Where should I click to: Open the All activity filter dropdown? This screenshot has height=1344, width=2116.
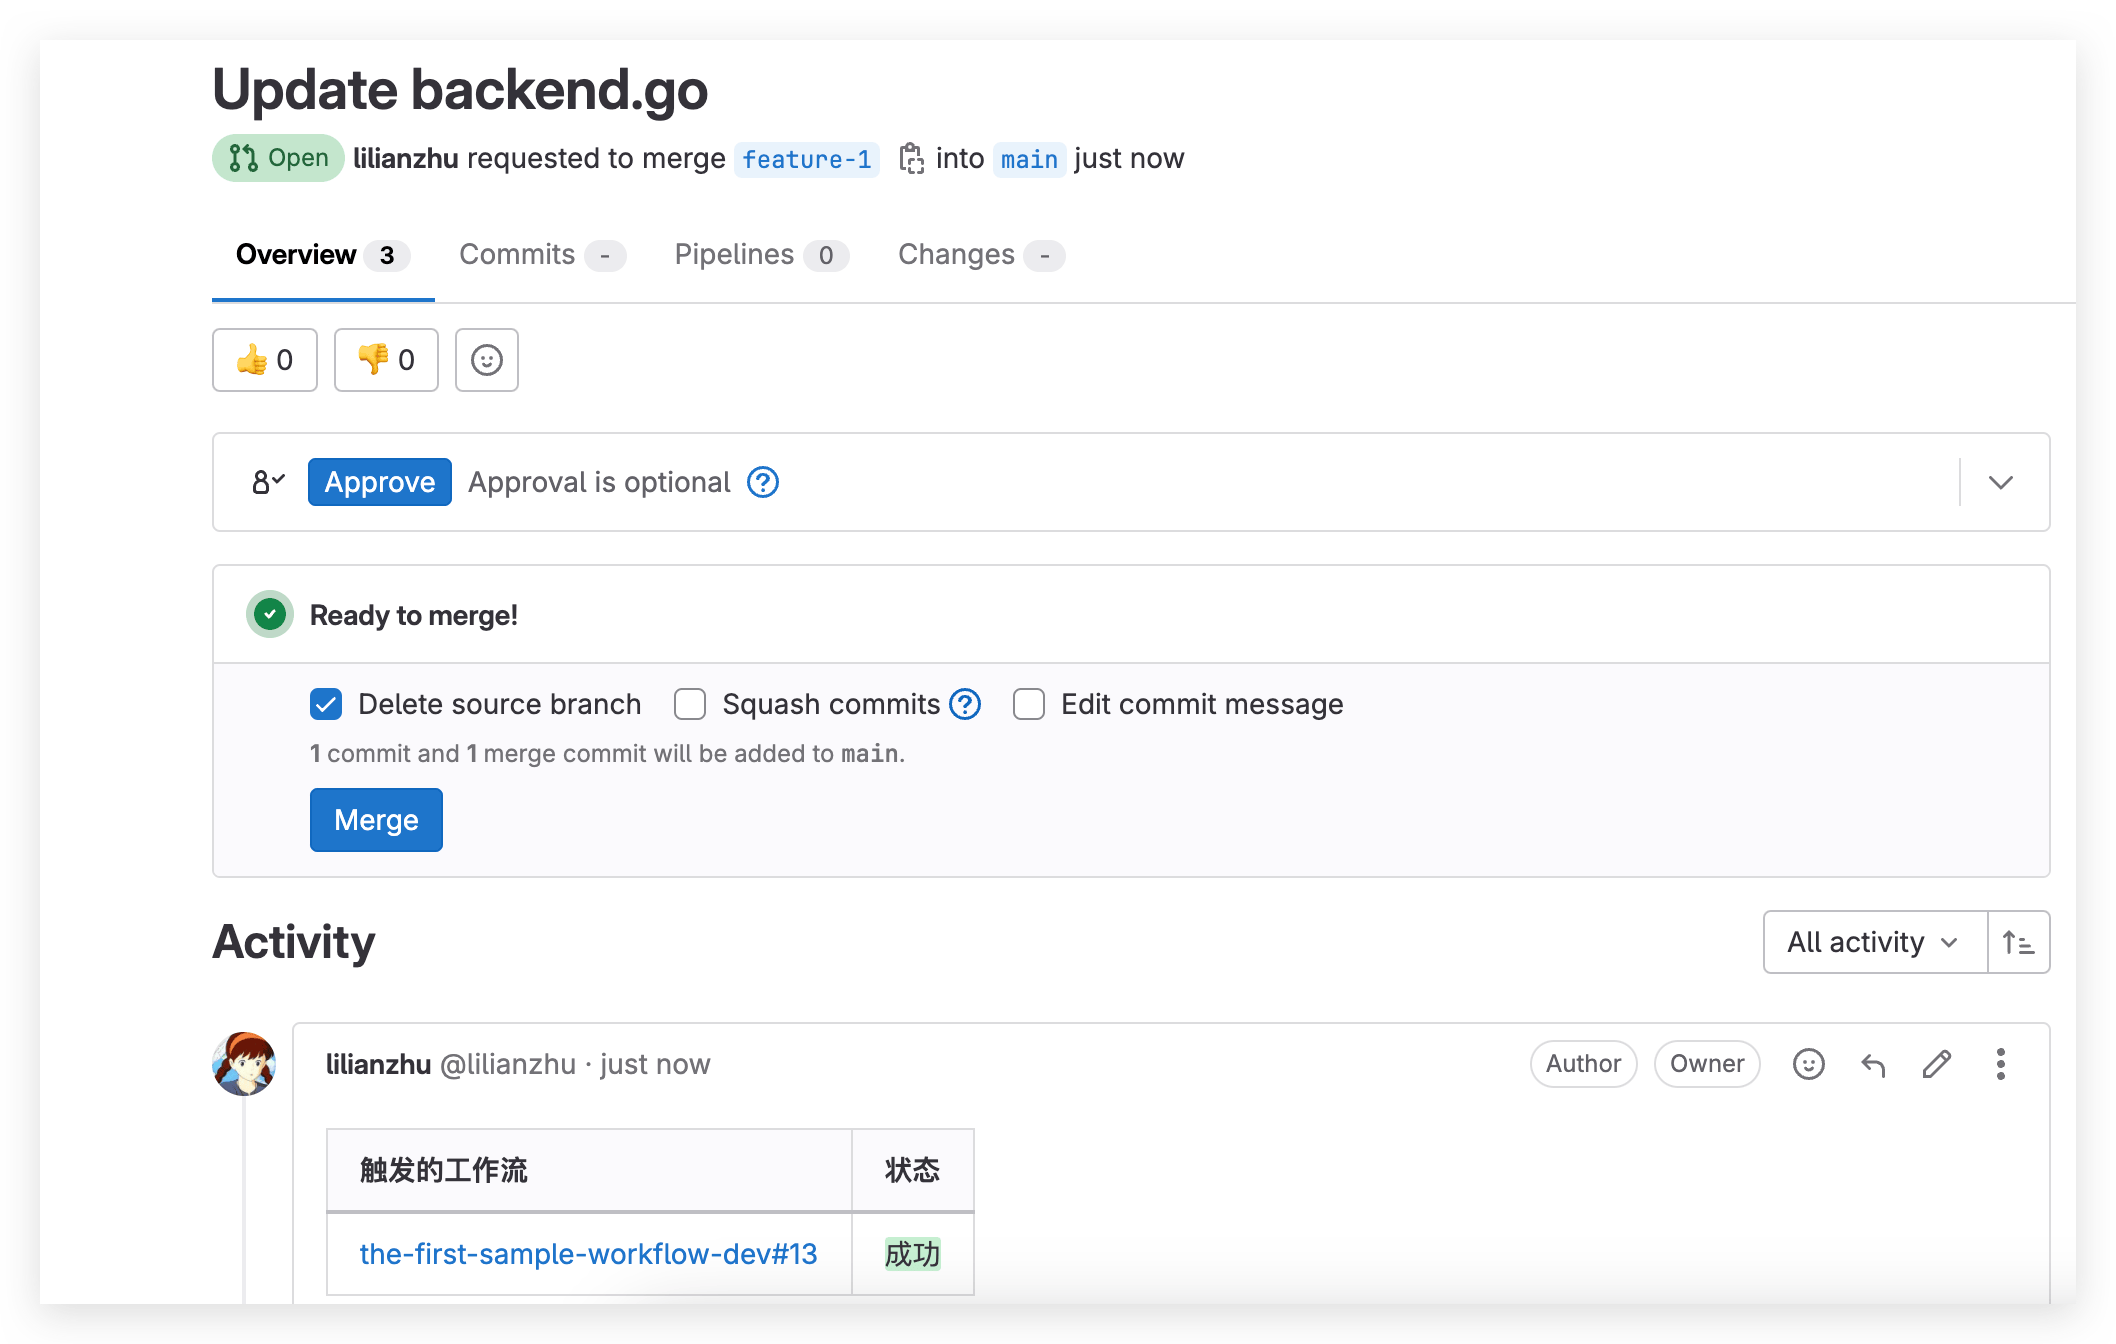[x=1874, y=942]
